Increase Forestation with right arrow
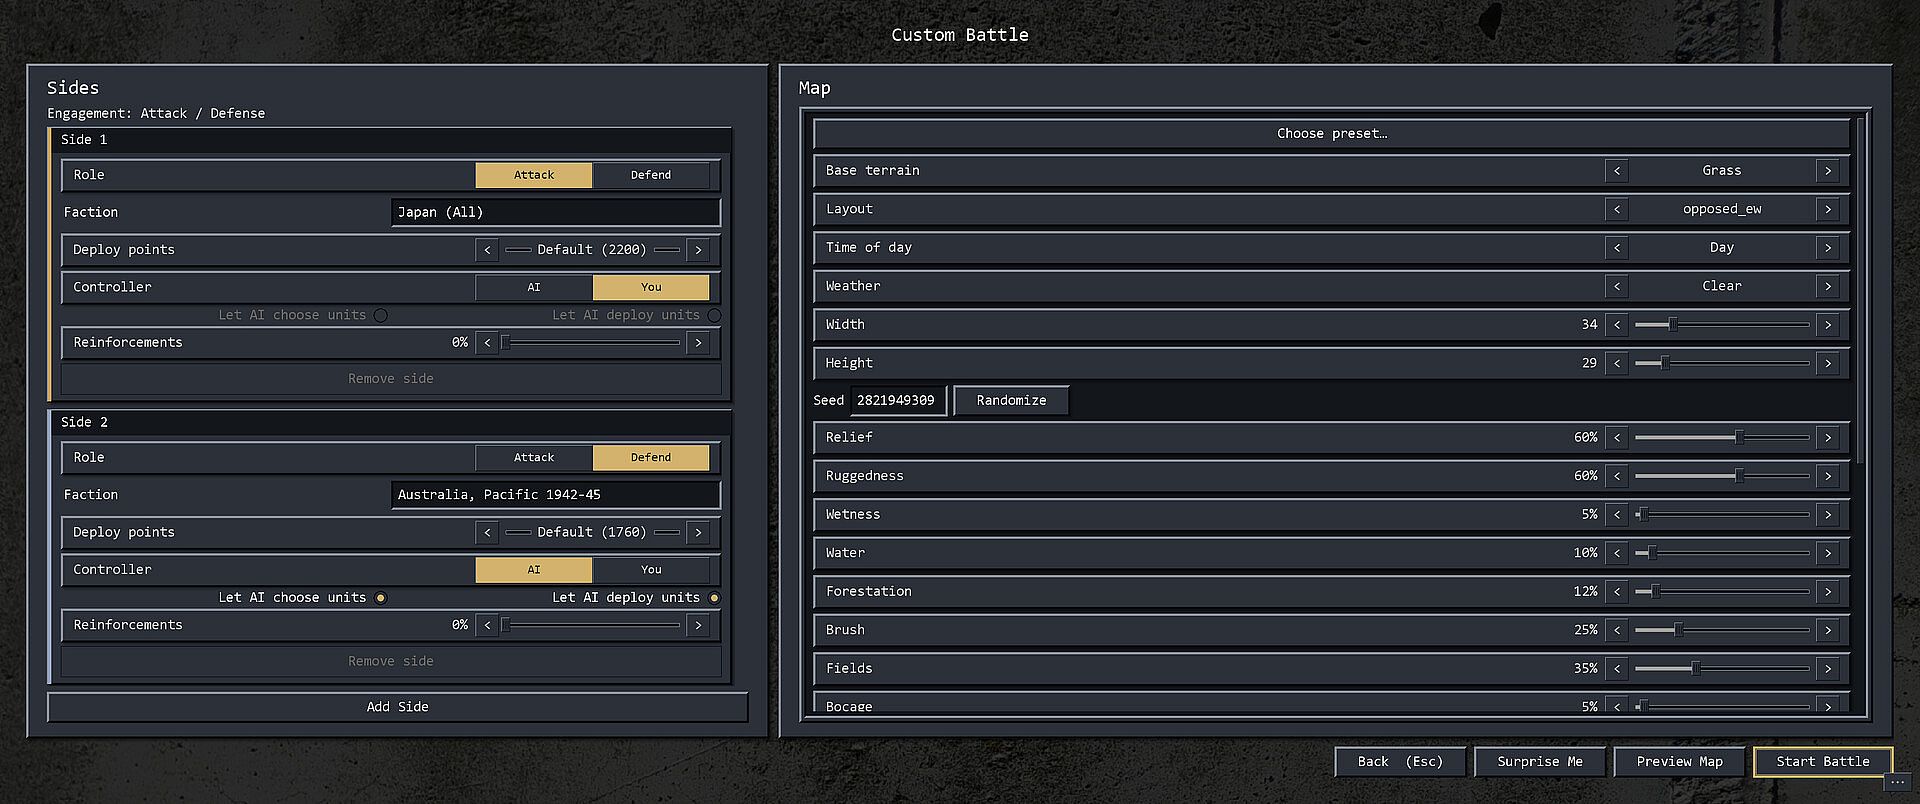The width and height of the screenshot is (1920, 804). click(x=1828, y=592)
